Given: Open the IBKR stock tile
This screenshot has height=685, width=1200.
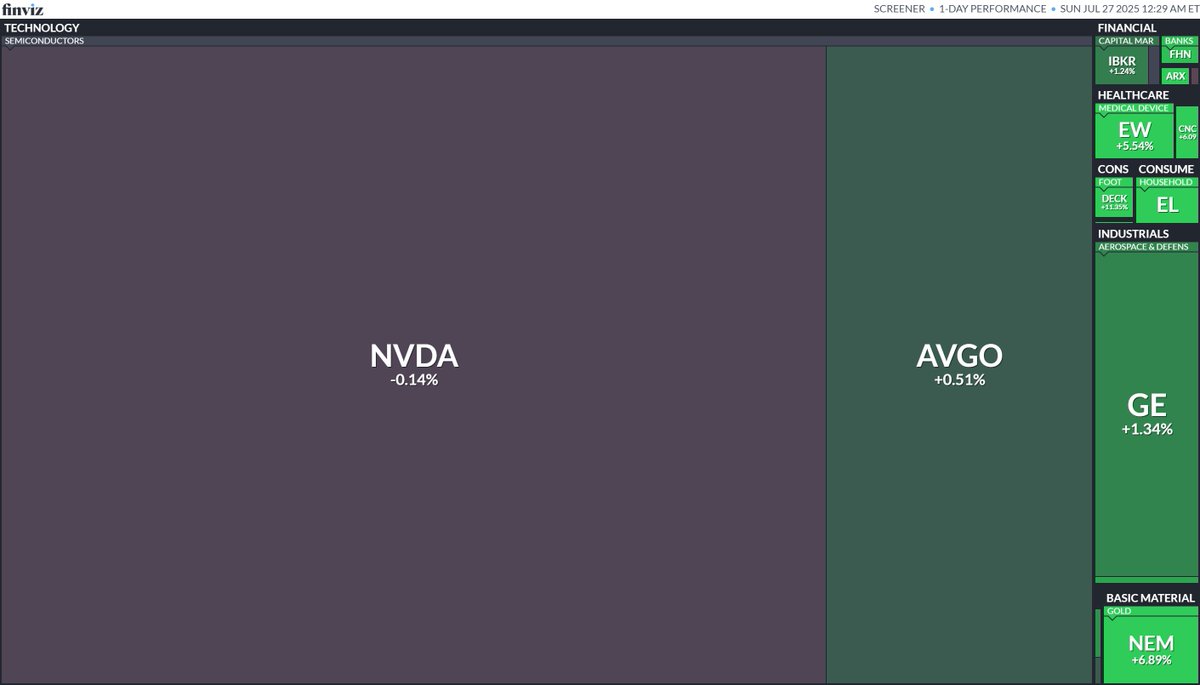Looking at the screenshot, I should pyautogui.click(x=1122, y=65).
